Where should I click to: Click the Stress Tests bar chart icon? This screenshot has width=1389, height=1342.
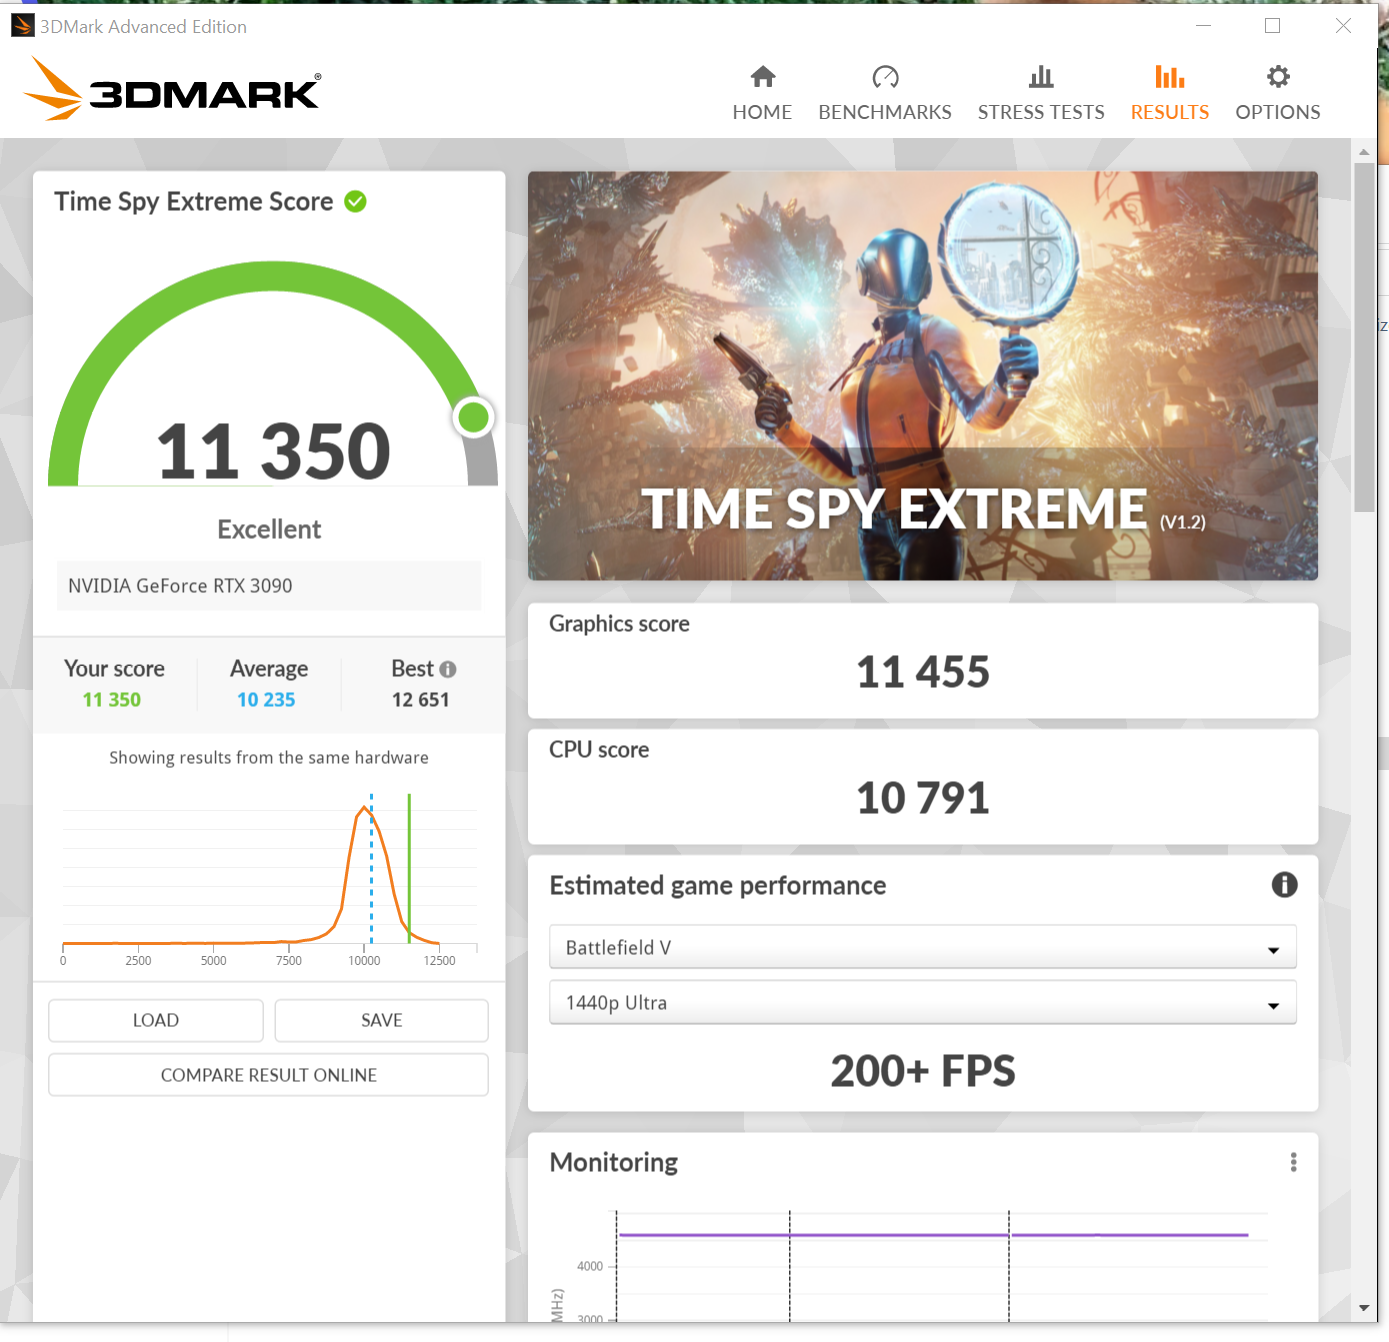point(1041,77)
